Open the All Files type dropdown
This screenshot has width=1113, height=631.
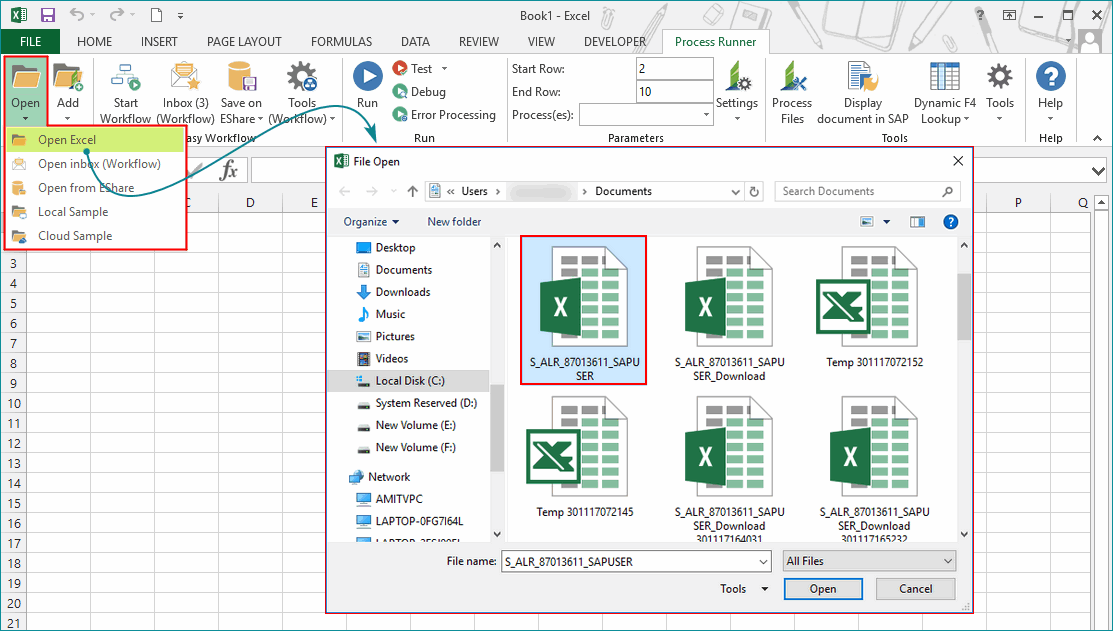point(870,561)
